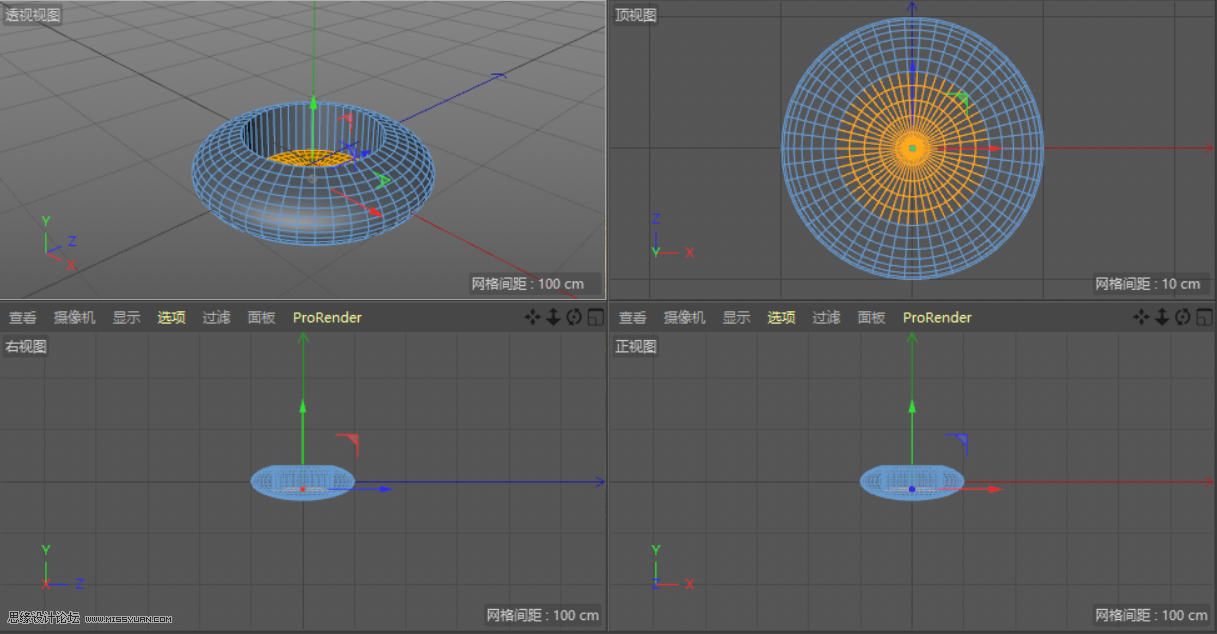1217x634 pixels.
Task: Click the 选项 menu in the right view toolbar
Action: pos(170,317)
